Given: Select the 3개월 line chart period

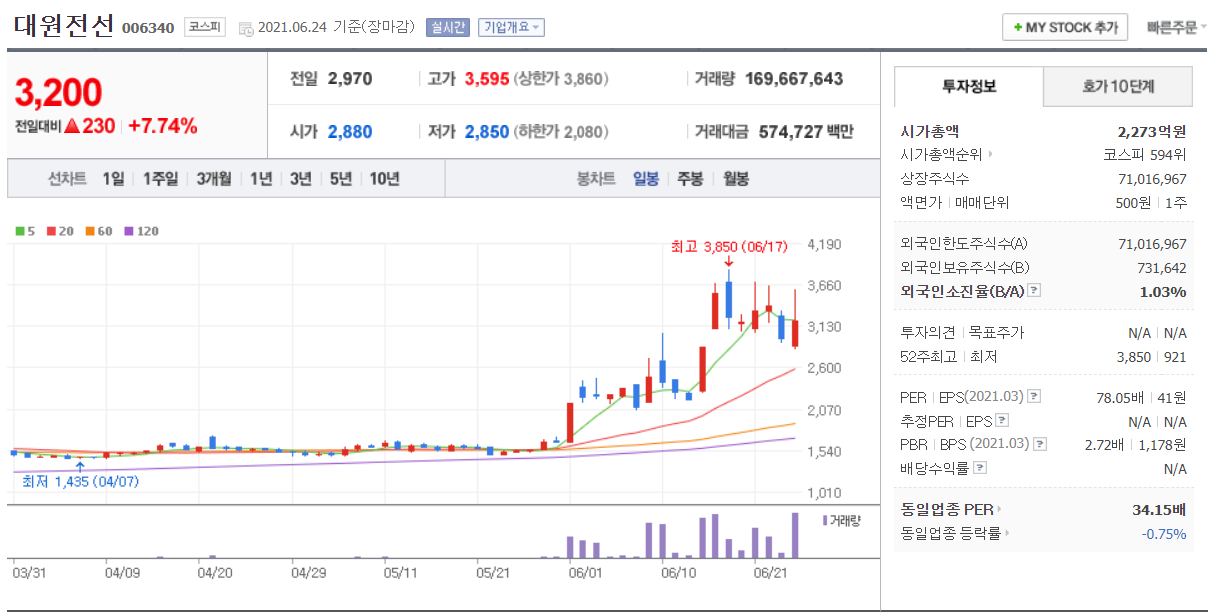Looking at the screenshot, I should (214, 179).
